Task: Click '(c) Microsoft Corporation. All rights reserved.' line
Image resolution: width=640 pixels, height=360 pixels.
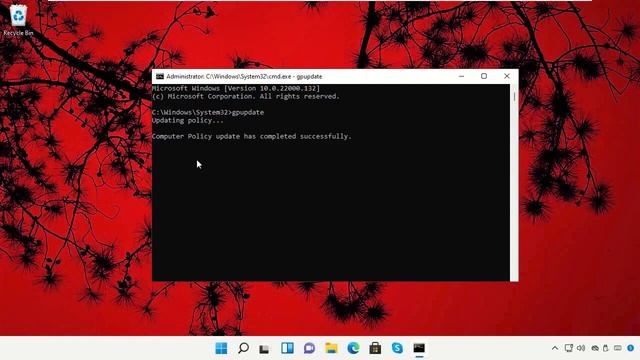Action: pos(245,96)
